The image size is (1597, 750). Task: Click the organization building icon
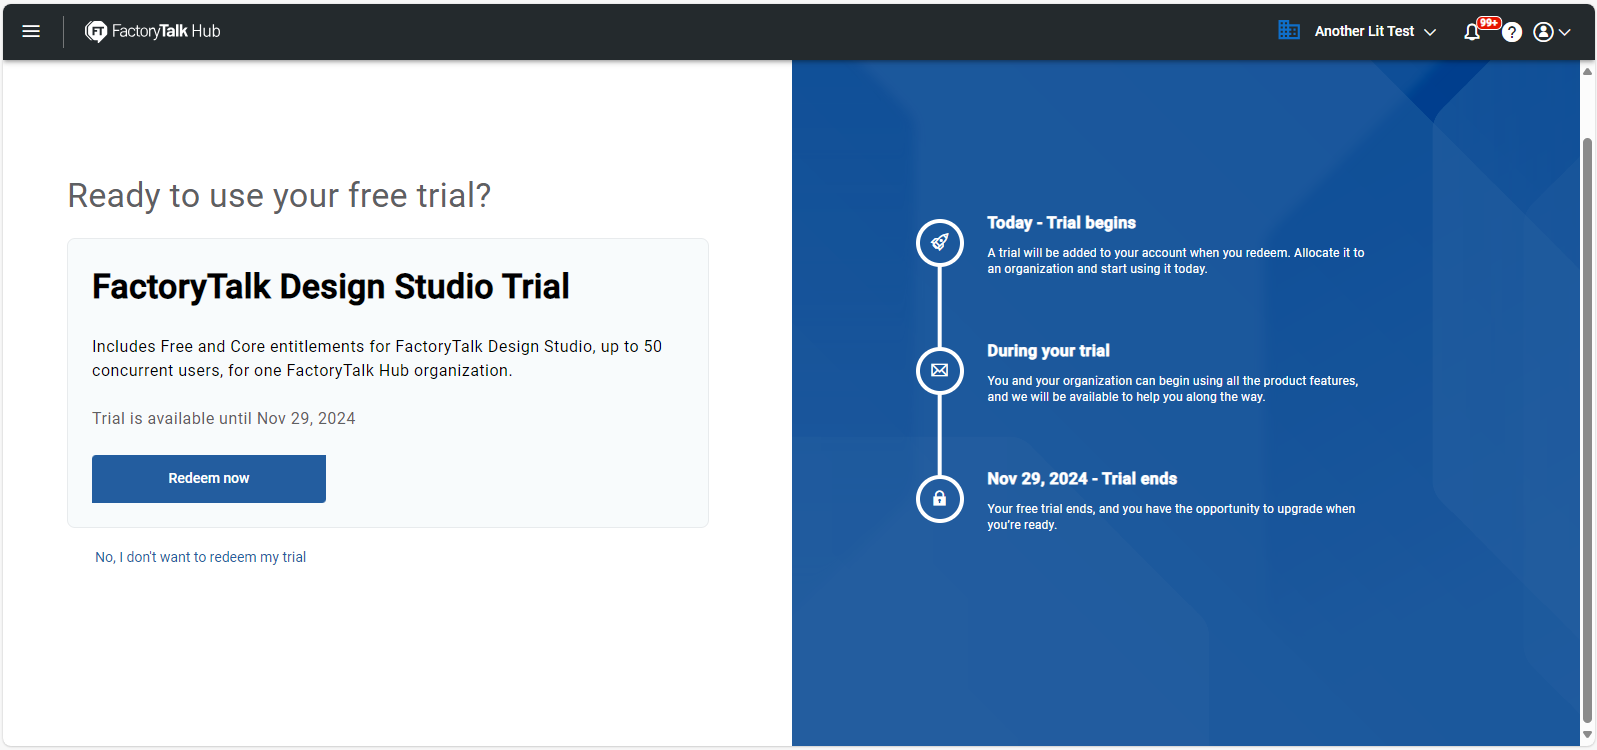tap(1289, 30)
